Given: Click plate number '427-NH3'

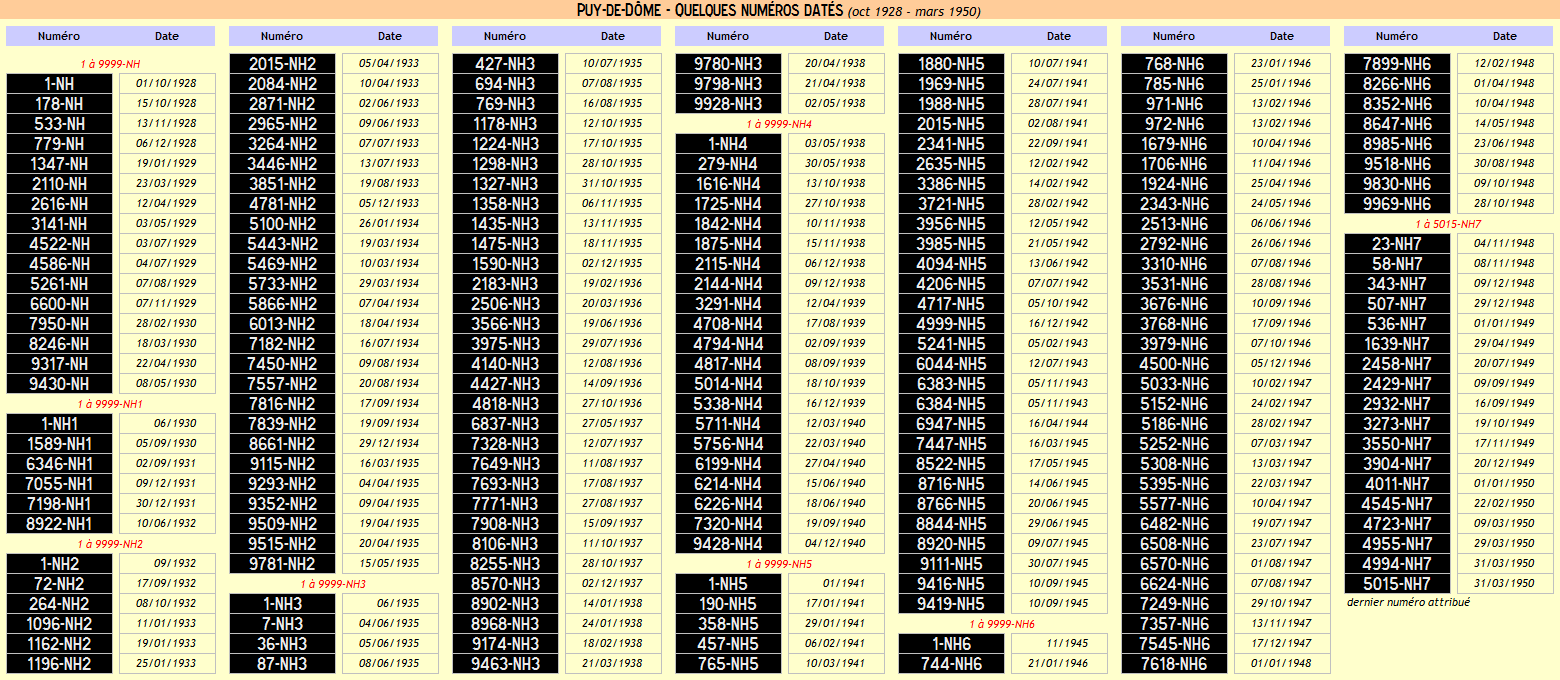Looking at the screenshot, I should click(x=505, y=64).
